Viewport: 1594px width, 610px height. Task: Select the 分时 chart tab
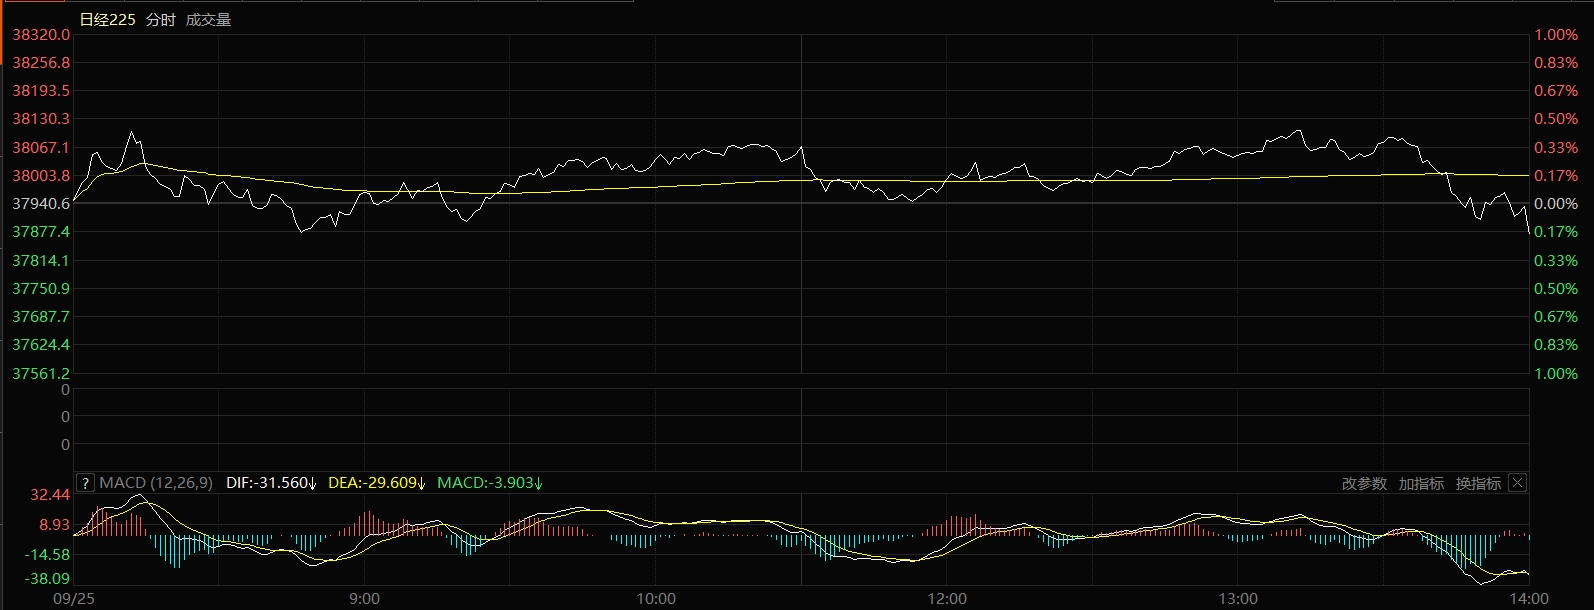[x=160, y=20]
